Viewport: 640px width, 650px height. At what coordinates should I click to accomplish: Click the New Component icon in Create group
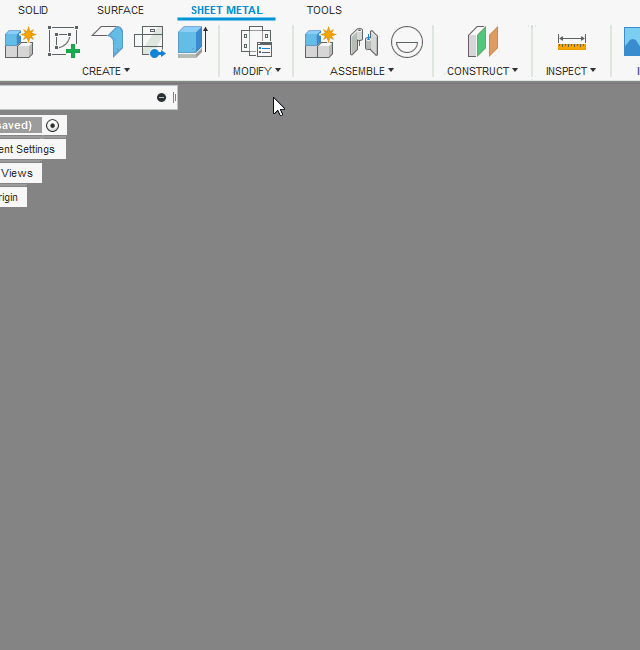pyautogui.click(x=19, y=42)
